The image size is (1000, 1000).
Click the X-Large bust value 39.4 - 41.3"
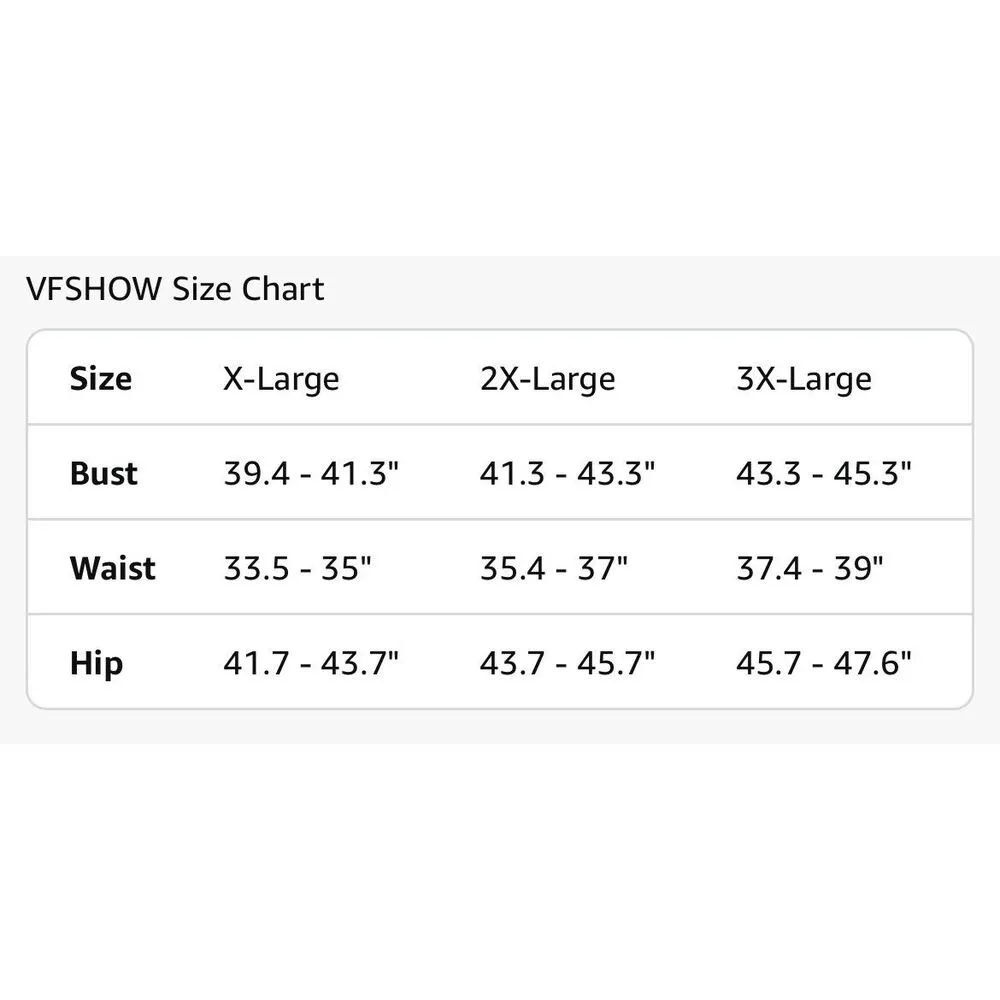311,473
